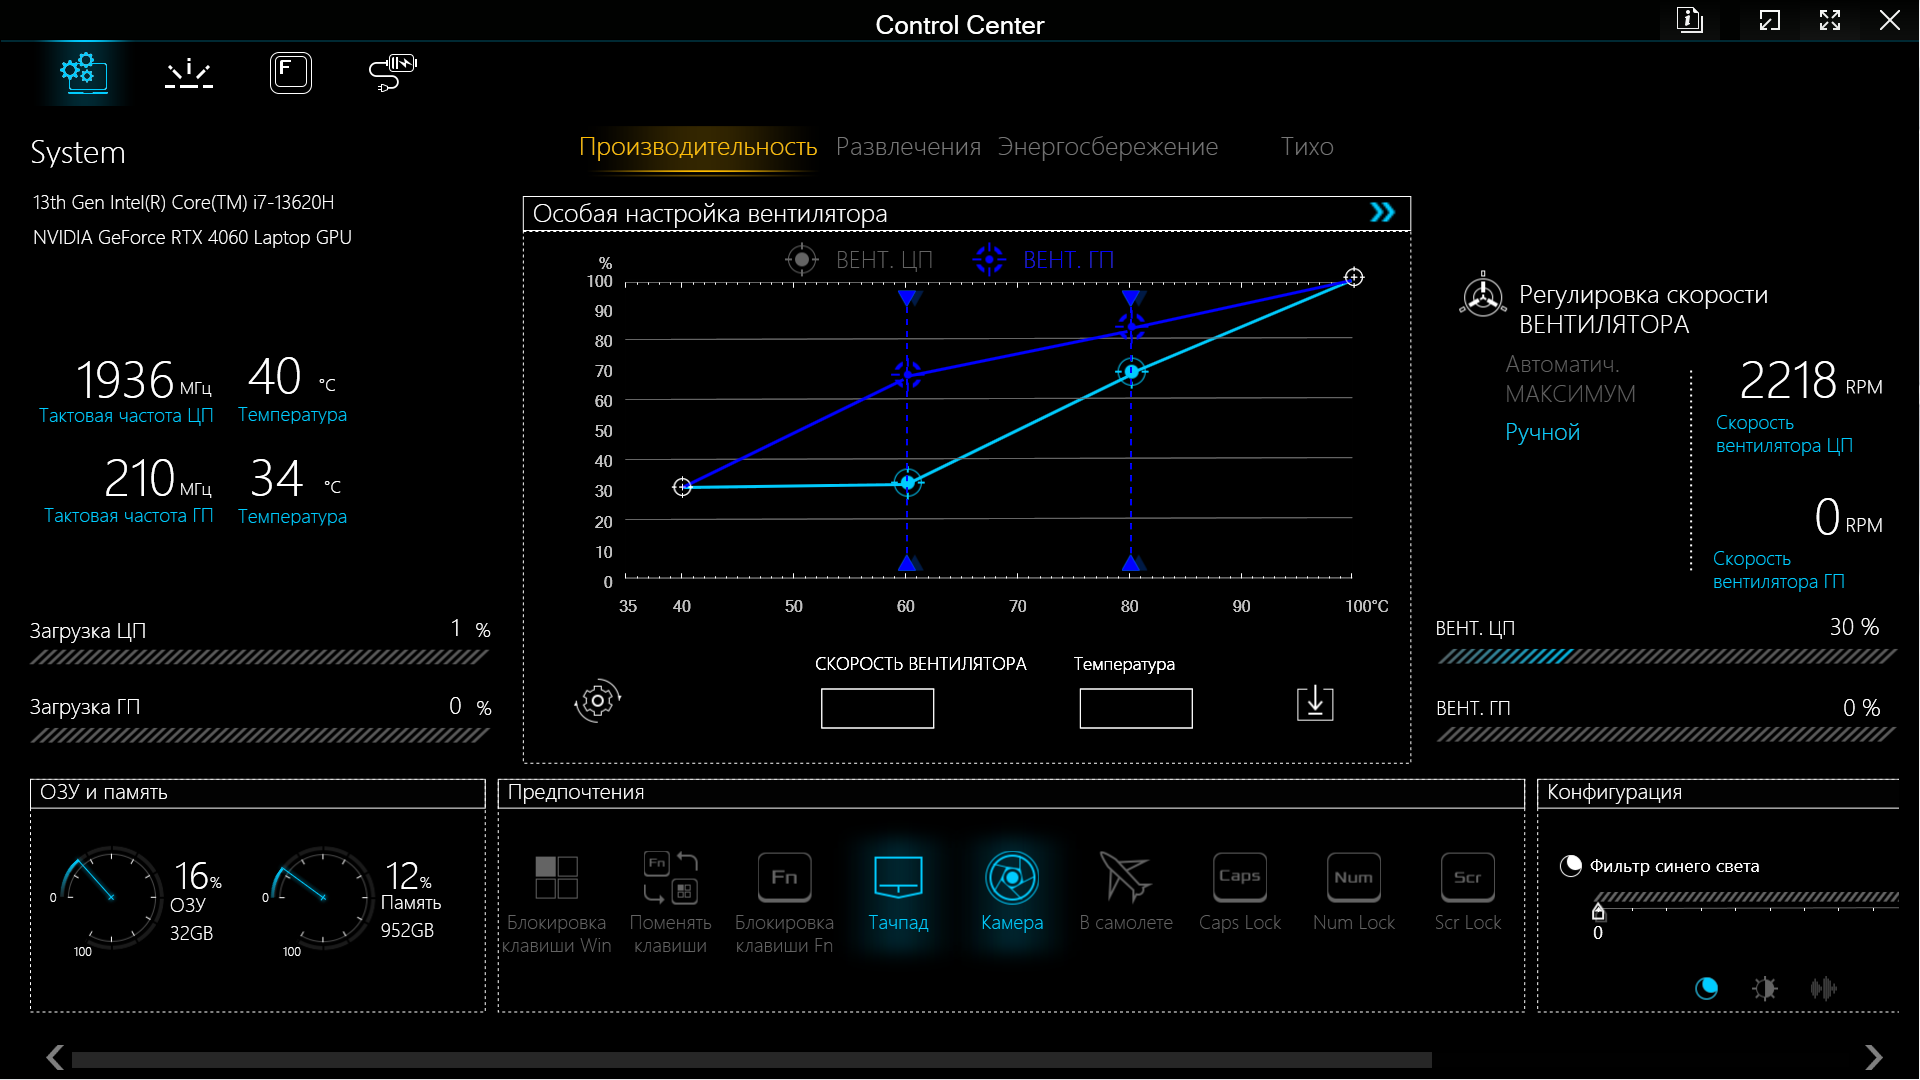The height and width of the screenshot is (1080, 1920).
Task: Select МАКСИМУМ fan speed mode
Action: click(x=1570, y=394)
